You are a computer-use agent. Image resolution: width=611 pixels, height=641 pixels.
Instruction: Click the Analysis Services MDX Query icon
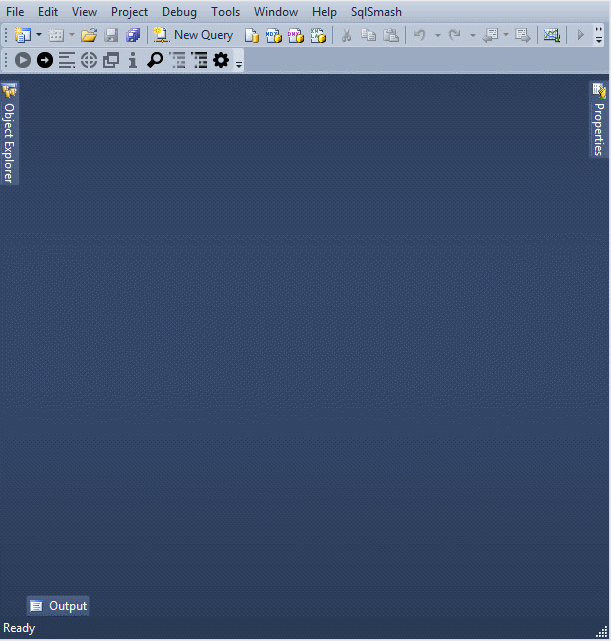pyautogui.click(x=274, y=36)
